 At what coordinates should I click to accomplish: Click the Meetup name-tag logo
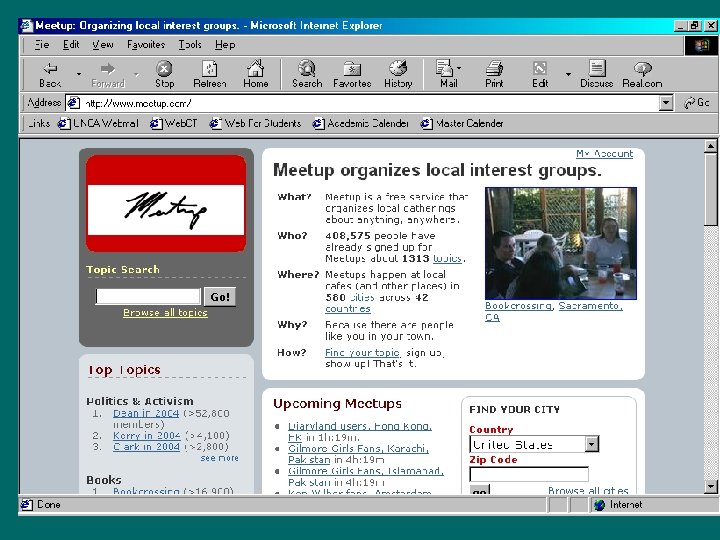click(166, 203)
